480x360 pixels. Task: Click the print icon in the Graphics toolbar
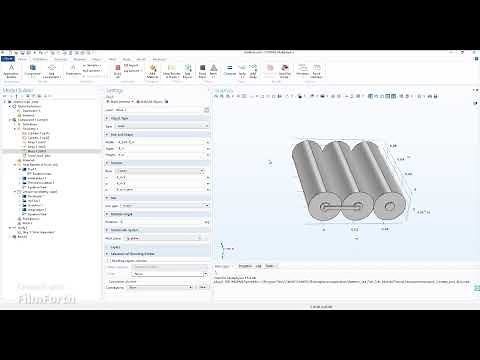point(435,96)
